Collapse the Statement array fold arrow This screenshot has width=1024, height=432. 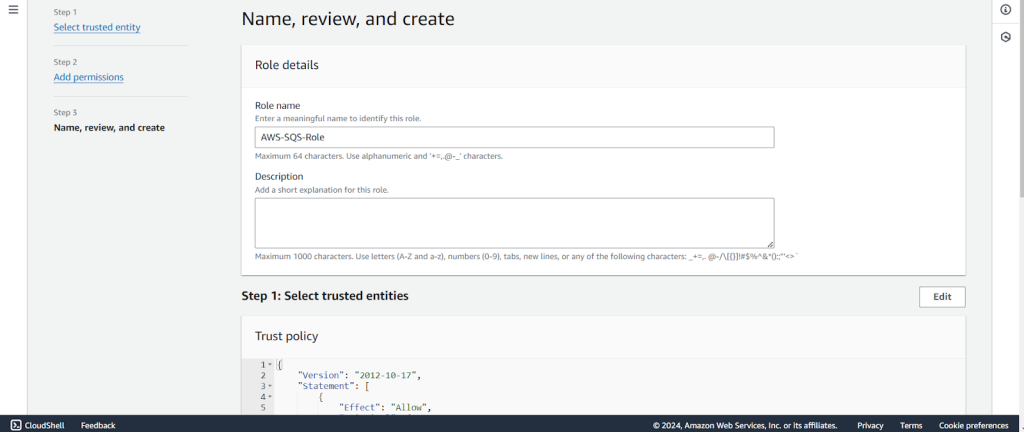pos(270,386)
